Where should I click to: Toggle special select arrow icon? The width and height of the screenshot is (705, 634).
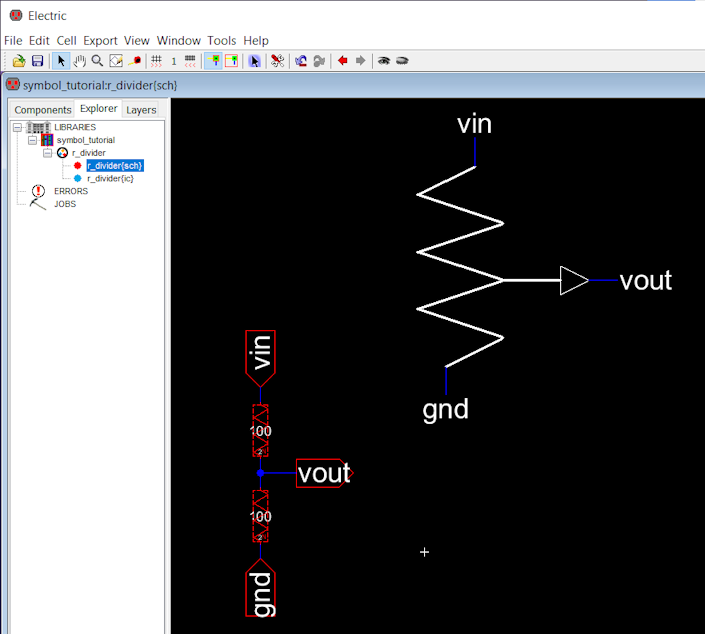click(254, 61)
